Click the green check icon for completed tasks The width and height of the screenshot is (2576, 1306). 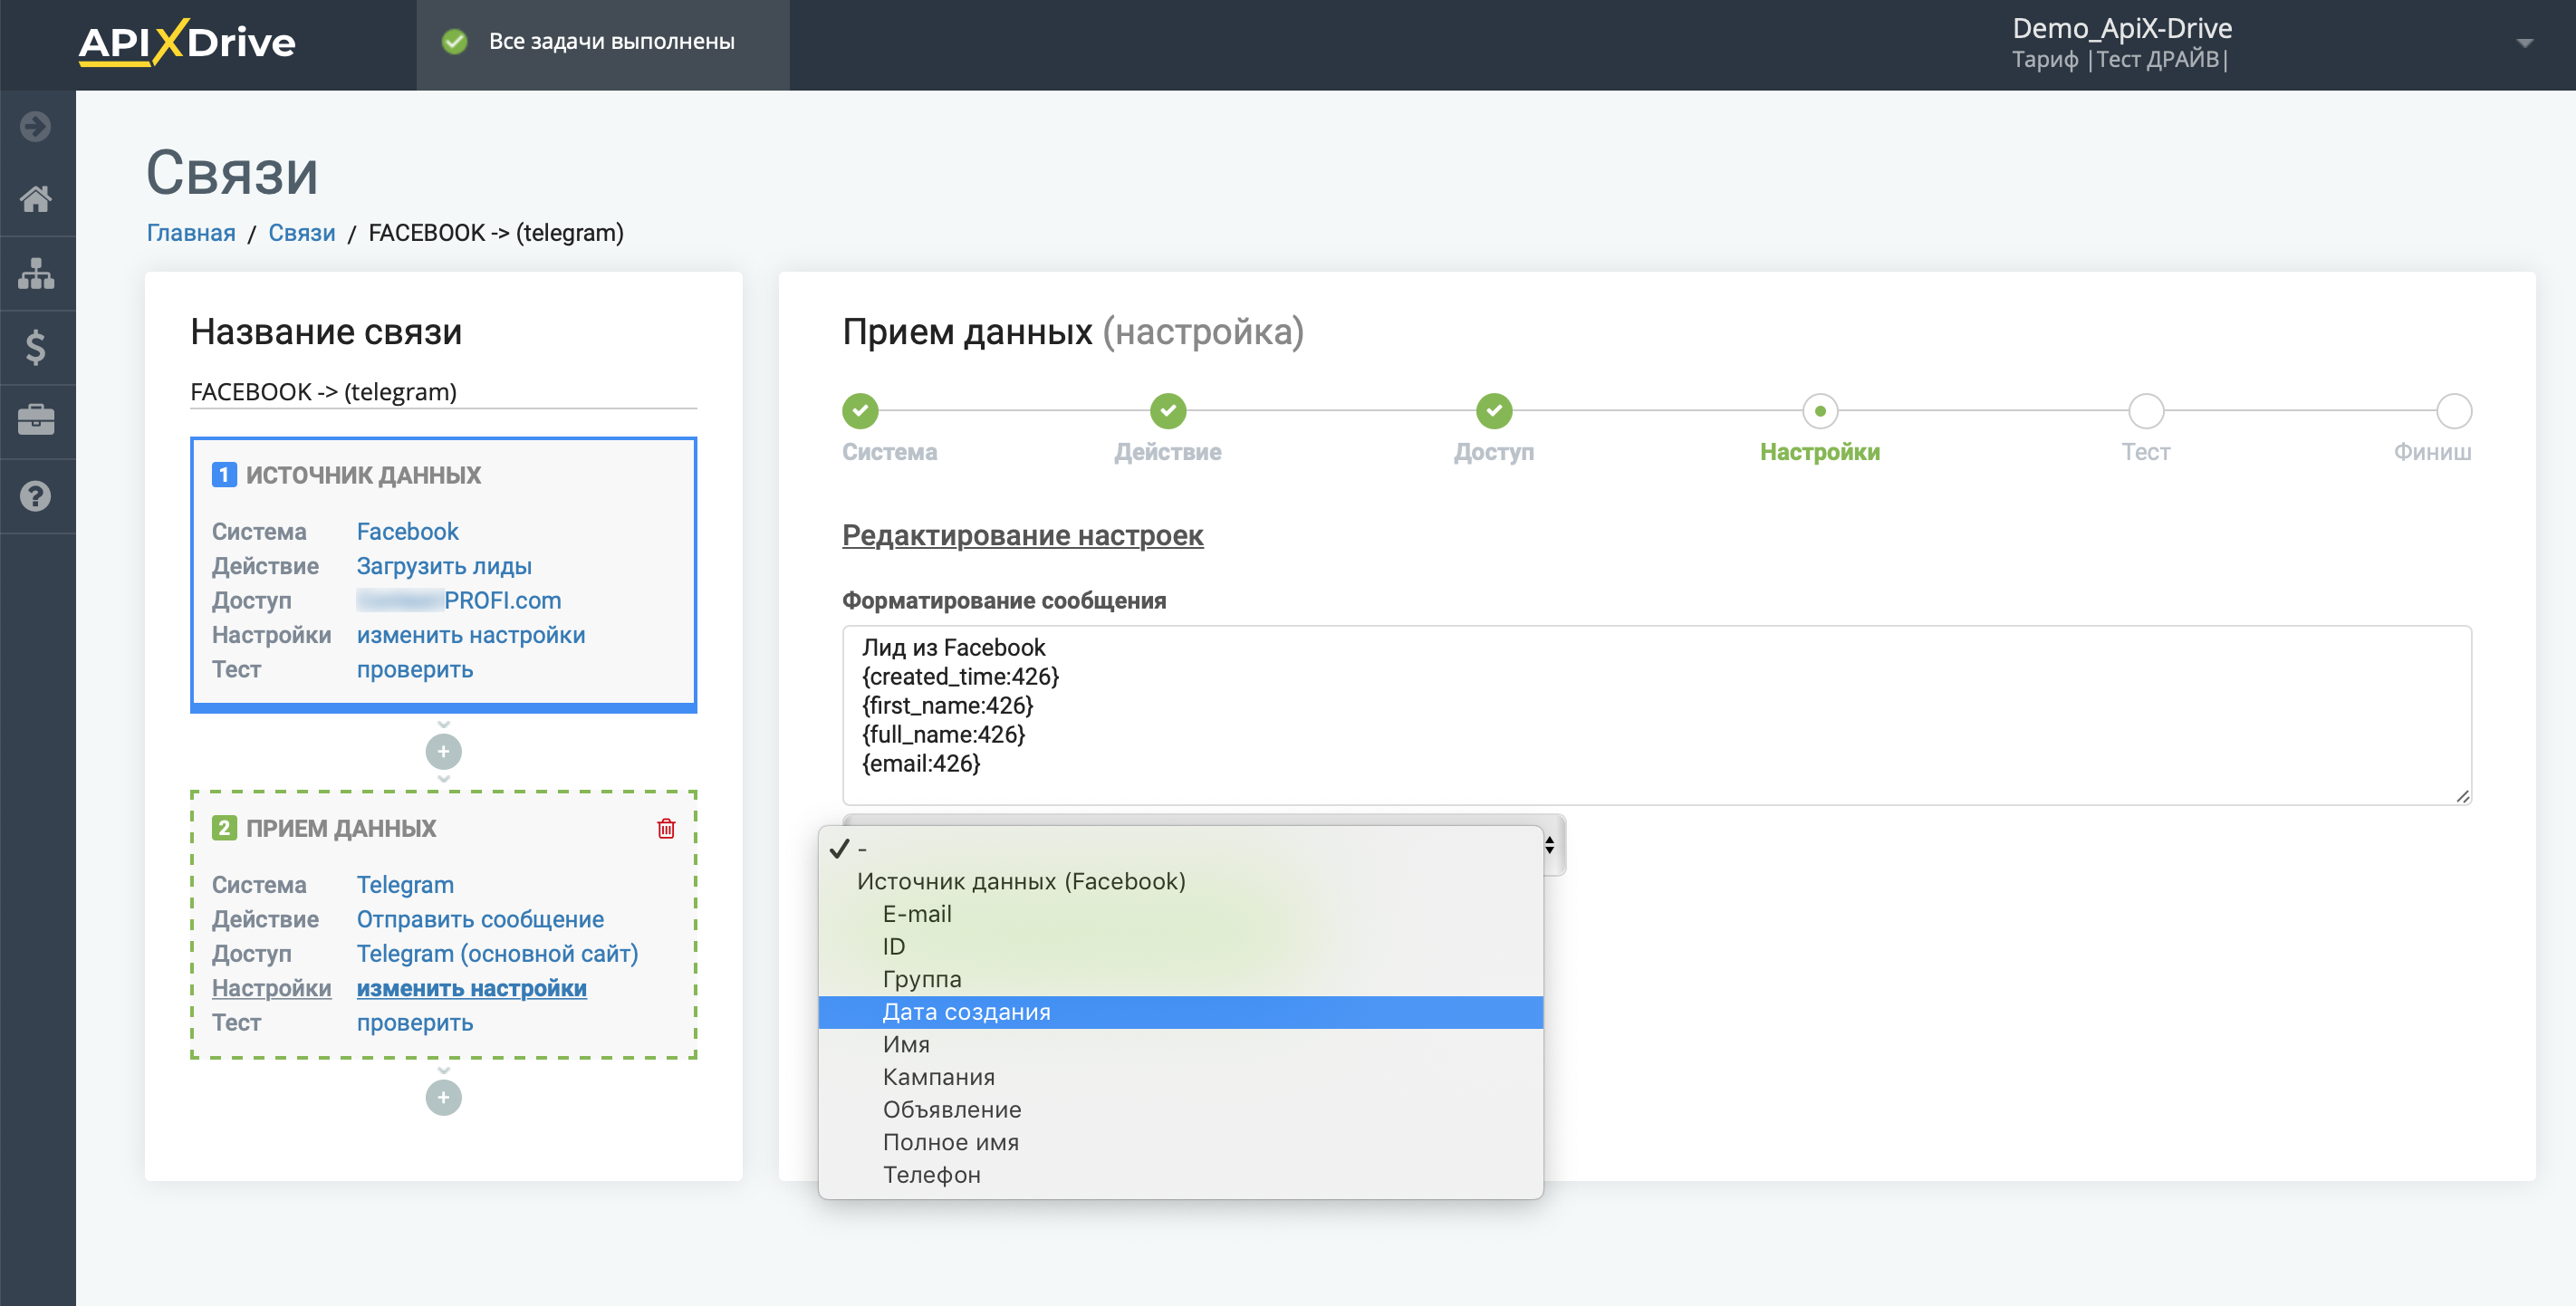point(455,41)
